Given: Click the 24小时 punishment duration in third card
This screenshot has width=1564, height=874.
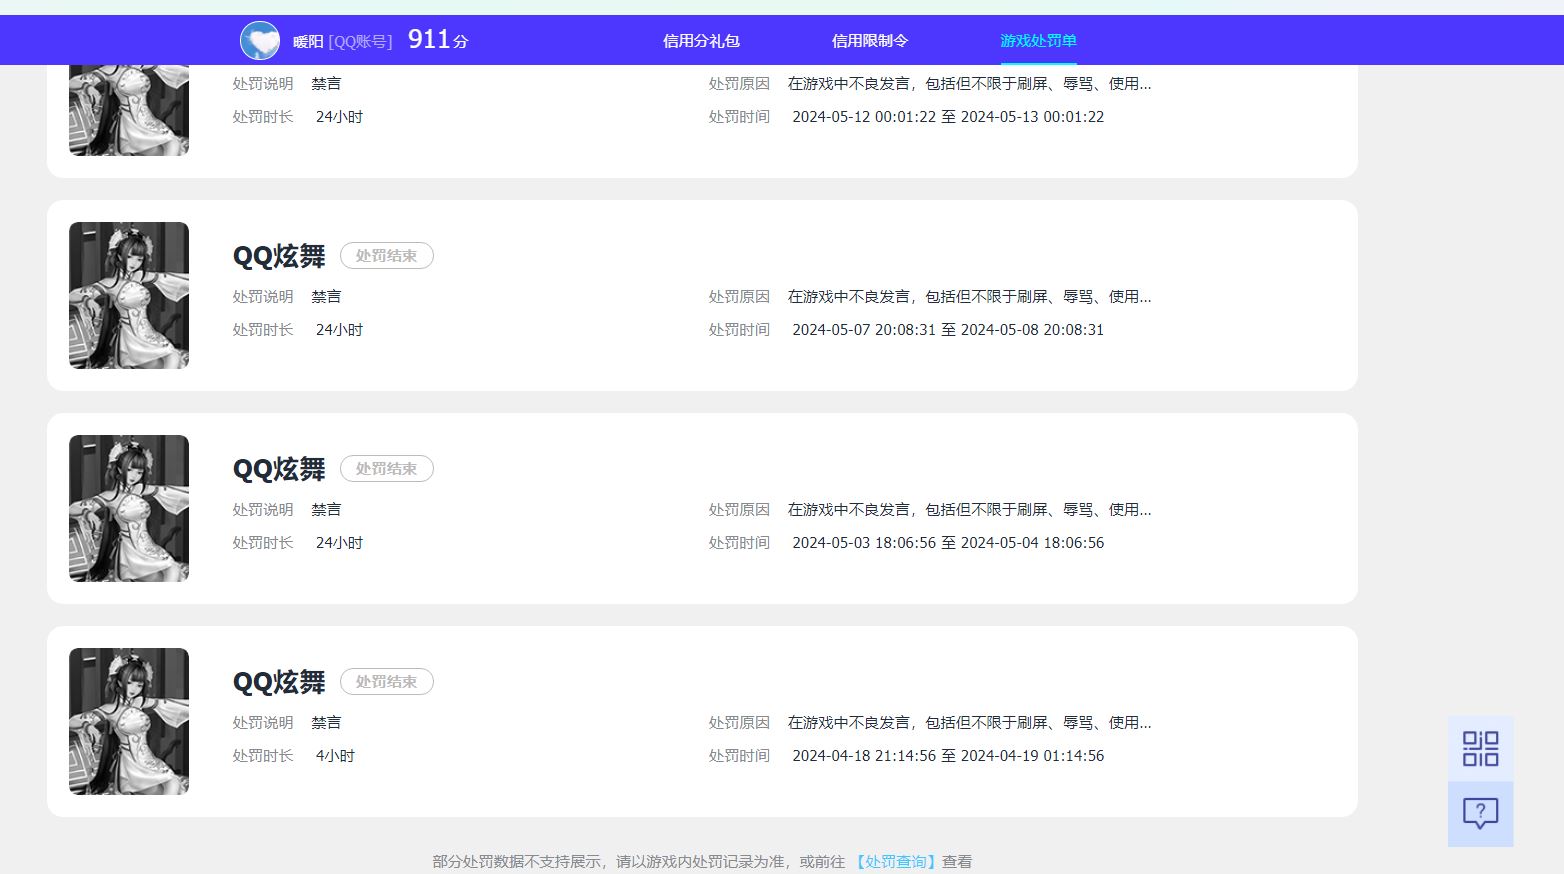Looking at the screenshot, I should tap(338, 542).
